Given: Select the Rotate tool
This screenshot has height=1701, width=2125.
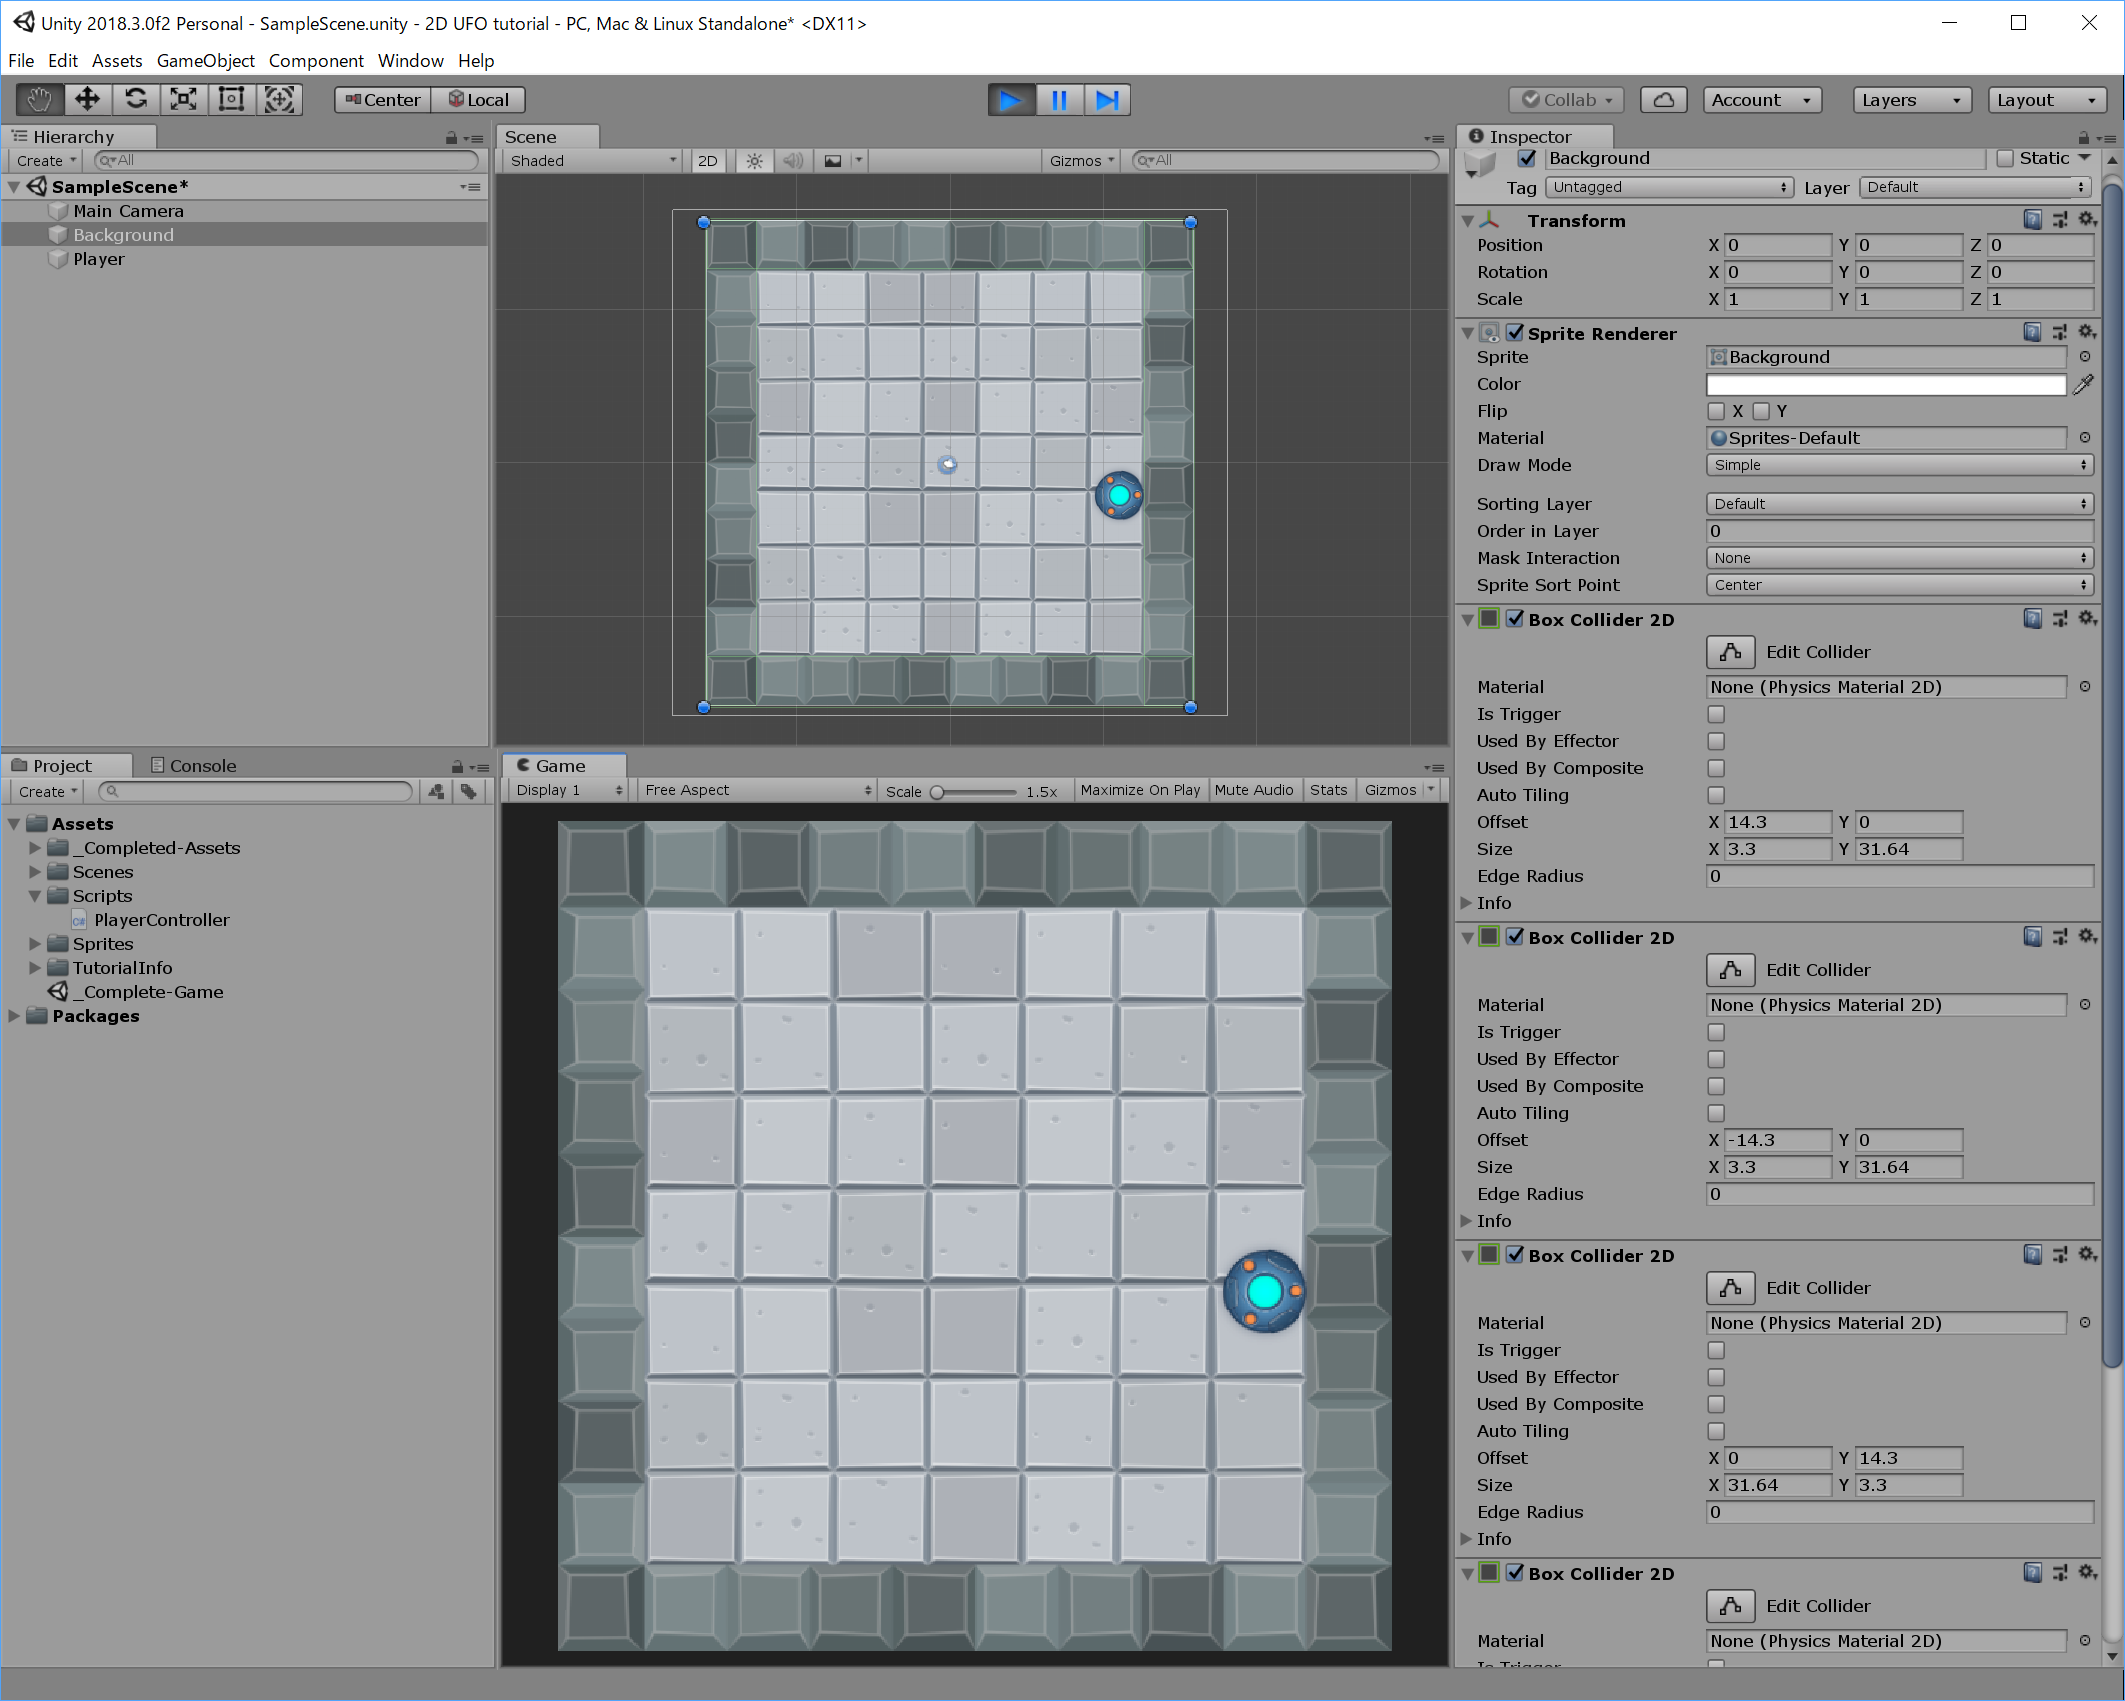Looking at the screenshot, I should pyautogui.click(x=136, y=99).
